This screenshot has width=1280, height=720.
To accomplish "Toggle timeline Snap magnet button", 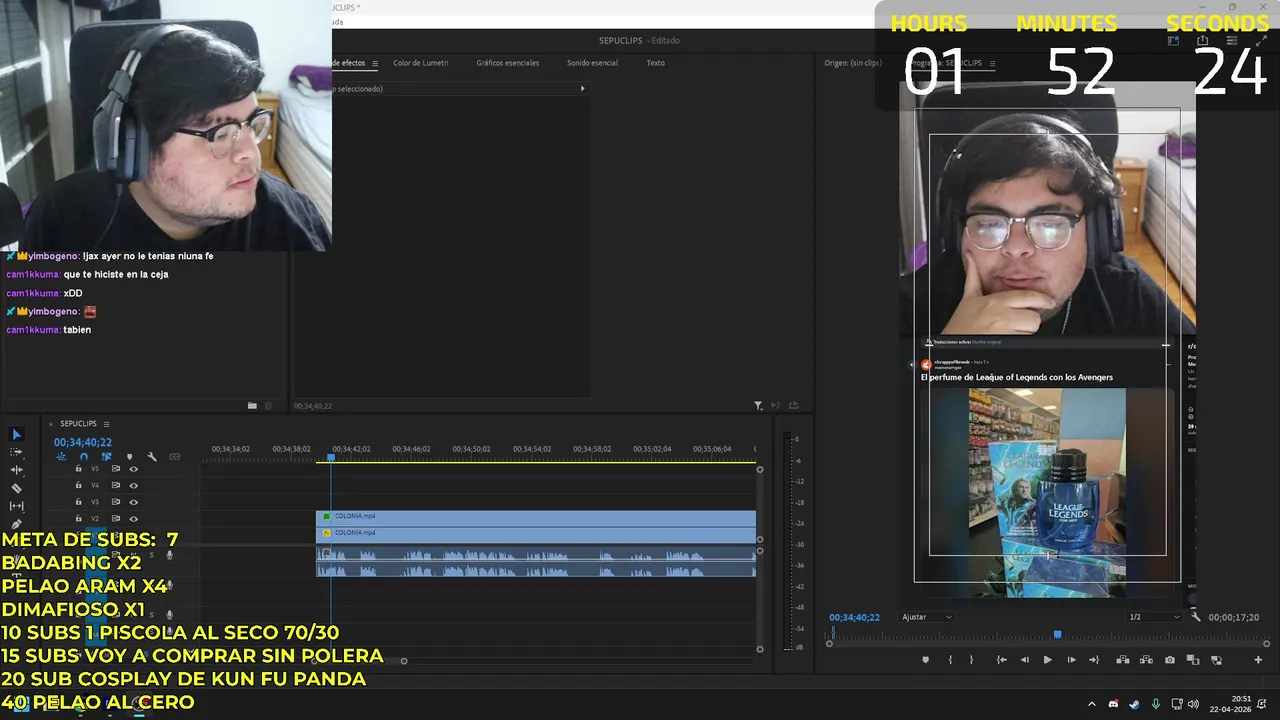I will [x=84, y=457].
